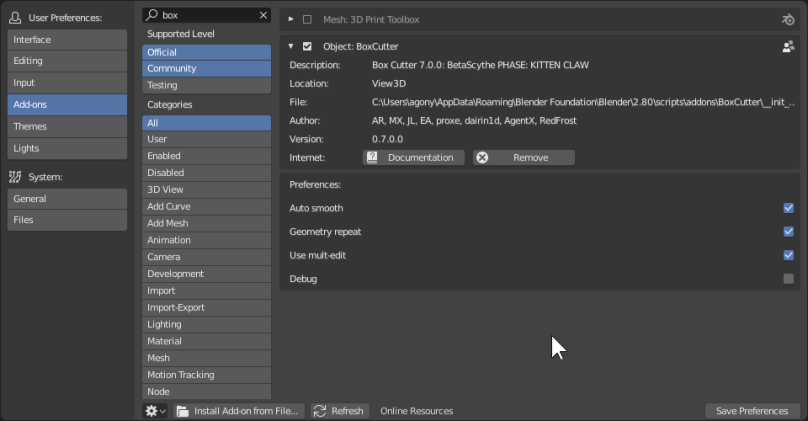Toggle the Community supported level
The image size is (808, 421).
tap(206, 69)
